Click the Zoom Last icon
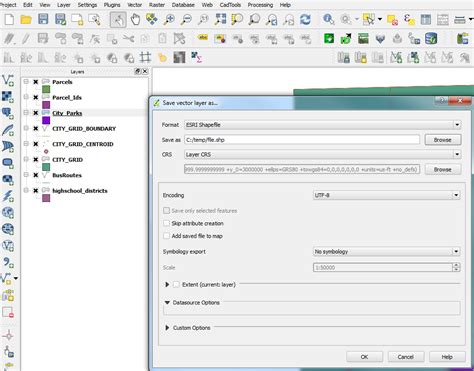This screenshot has height=371, width=474. 271,19
